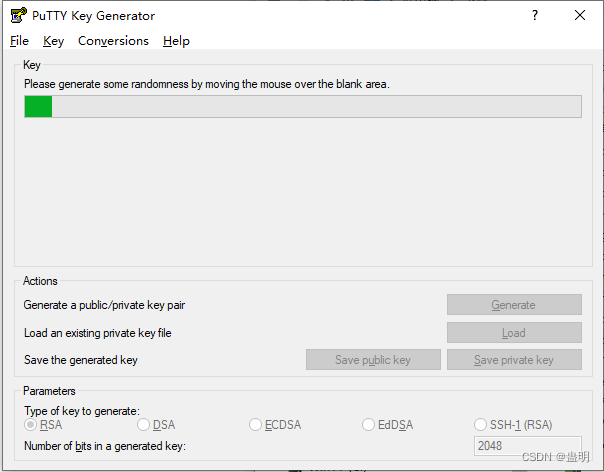Viewport: 604px width, 472px height.
Task: Click 'Generate a public/private key pair' label
Action: (104, 305)
